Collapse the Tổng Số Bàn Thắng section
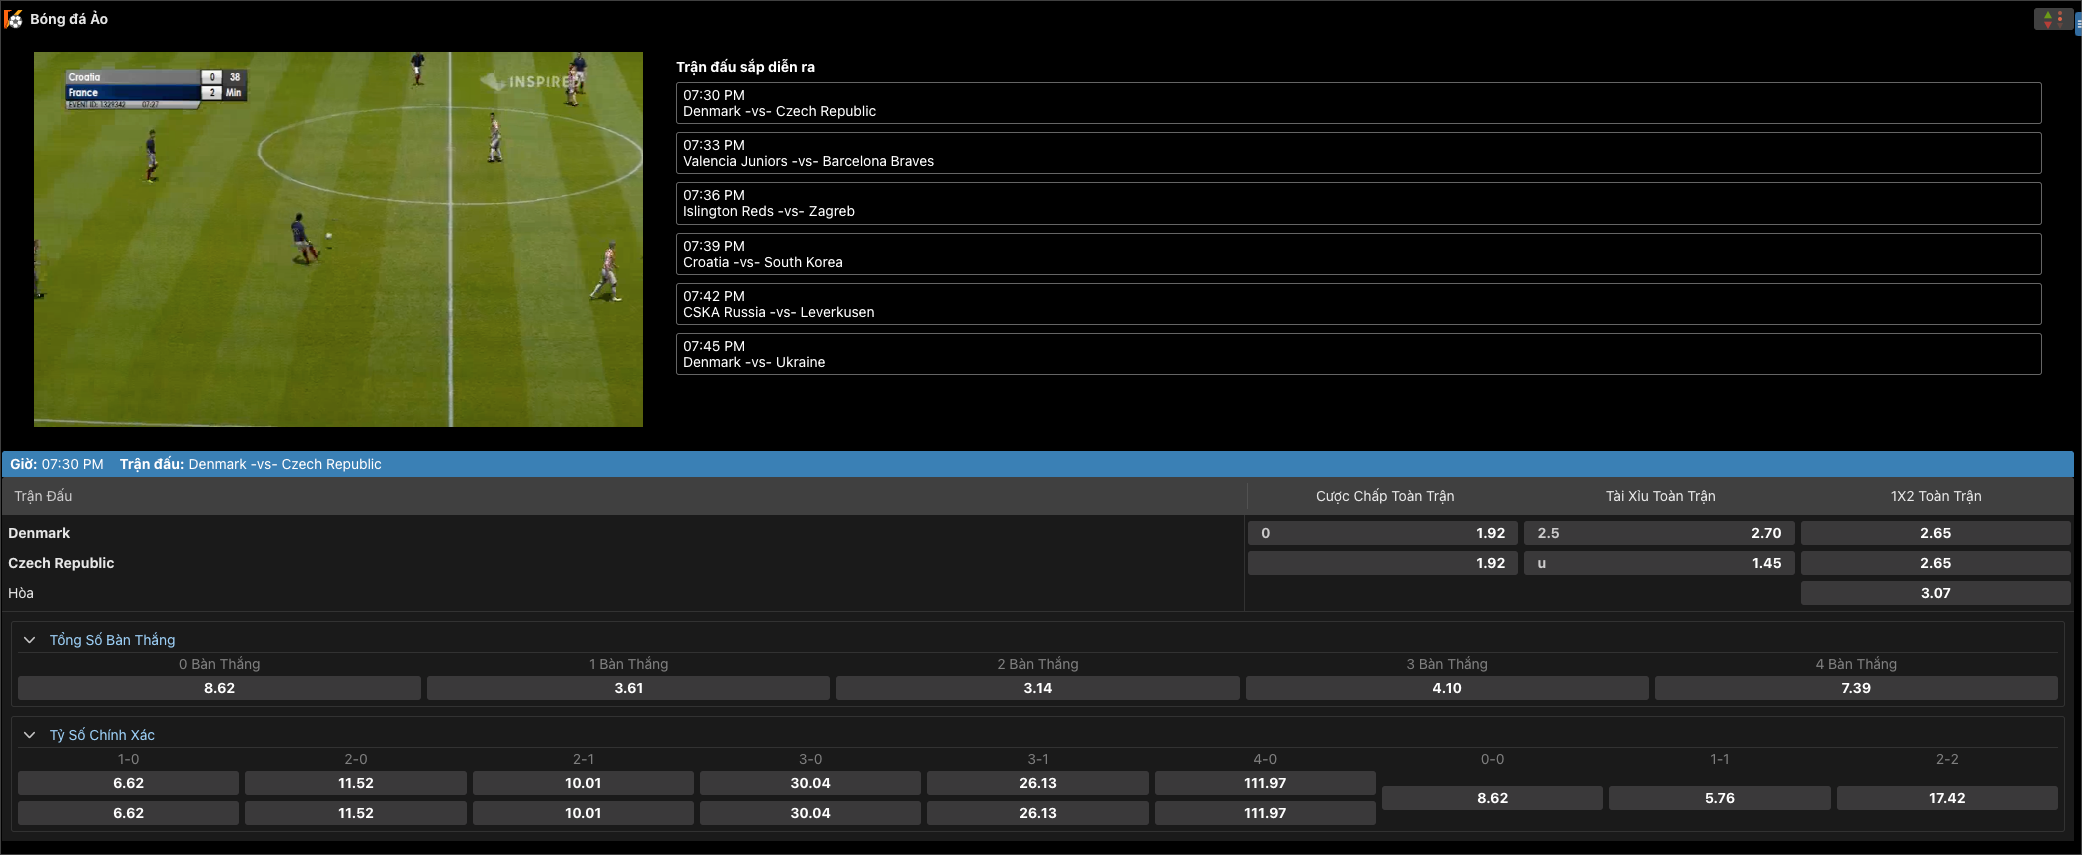 coord(29,640)
